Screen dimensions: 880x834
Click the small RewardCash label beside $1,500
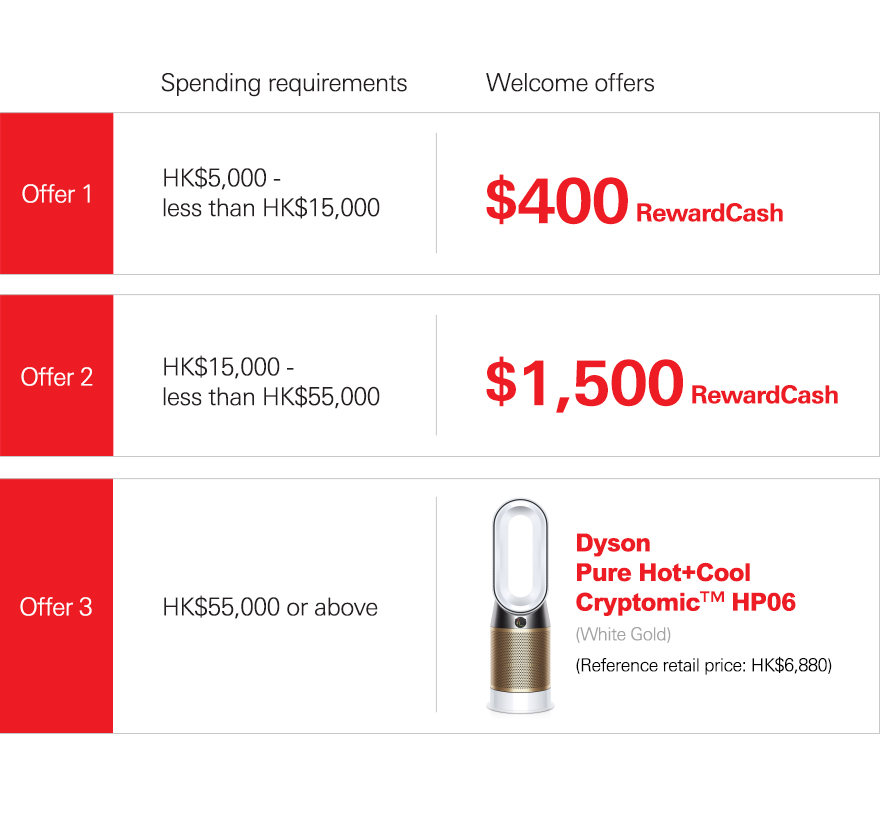764,395
